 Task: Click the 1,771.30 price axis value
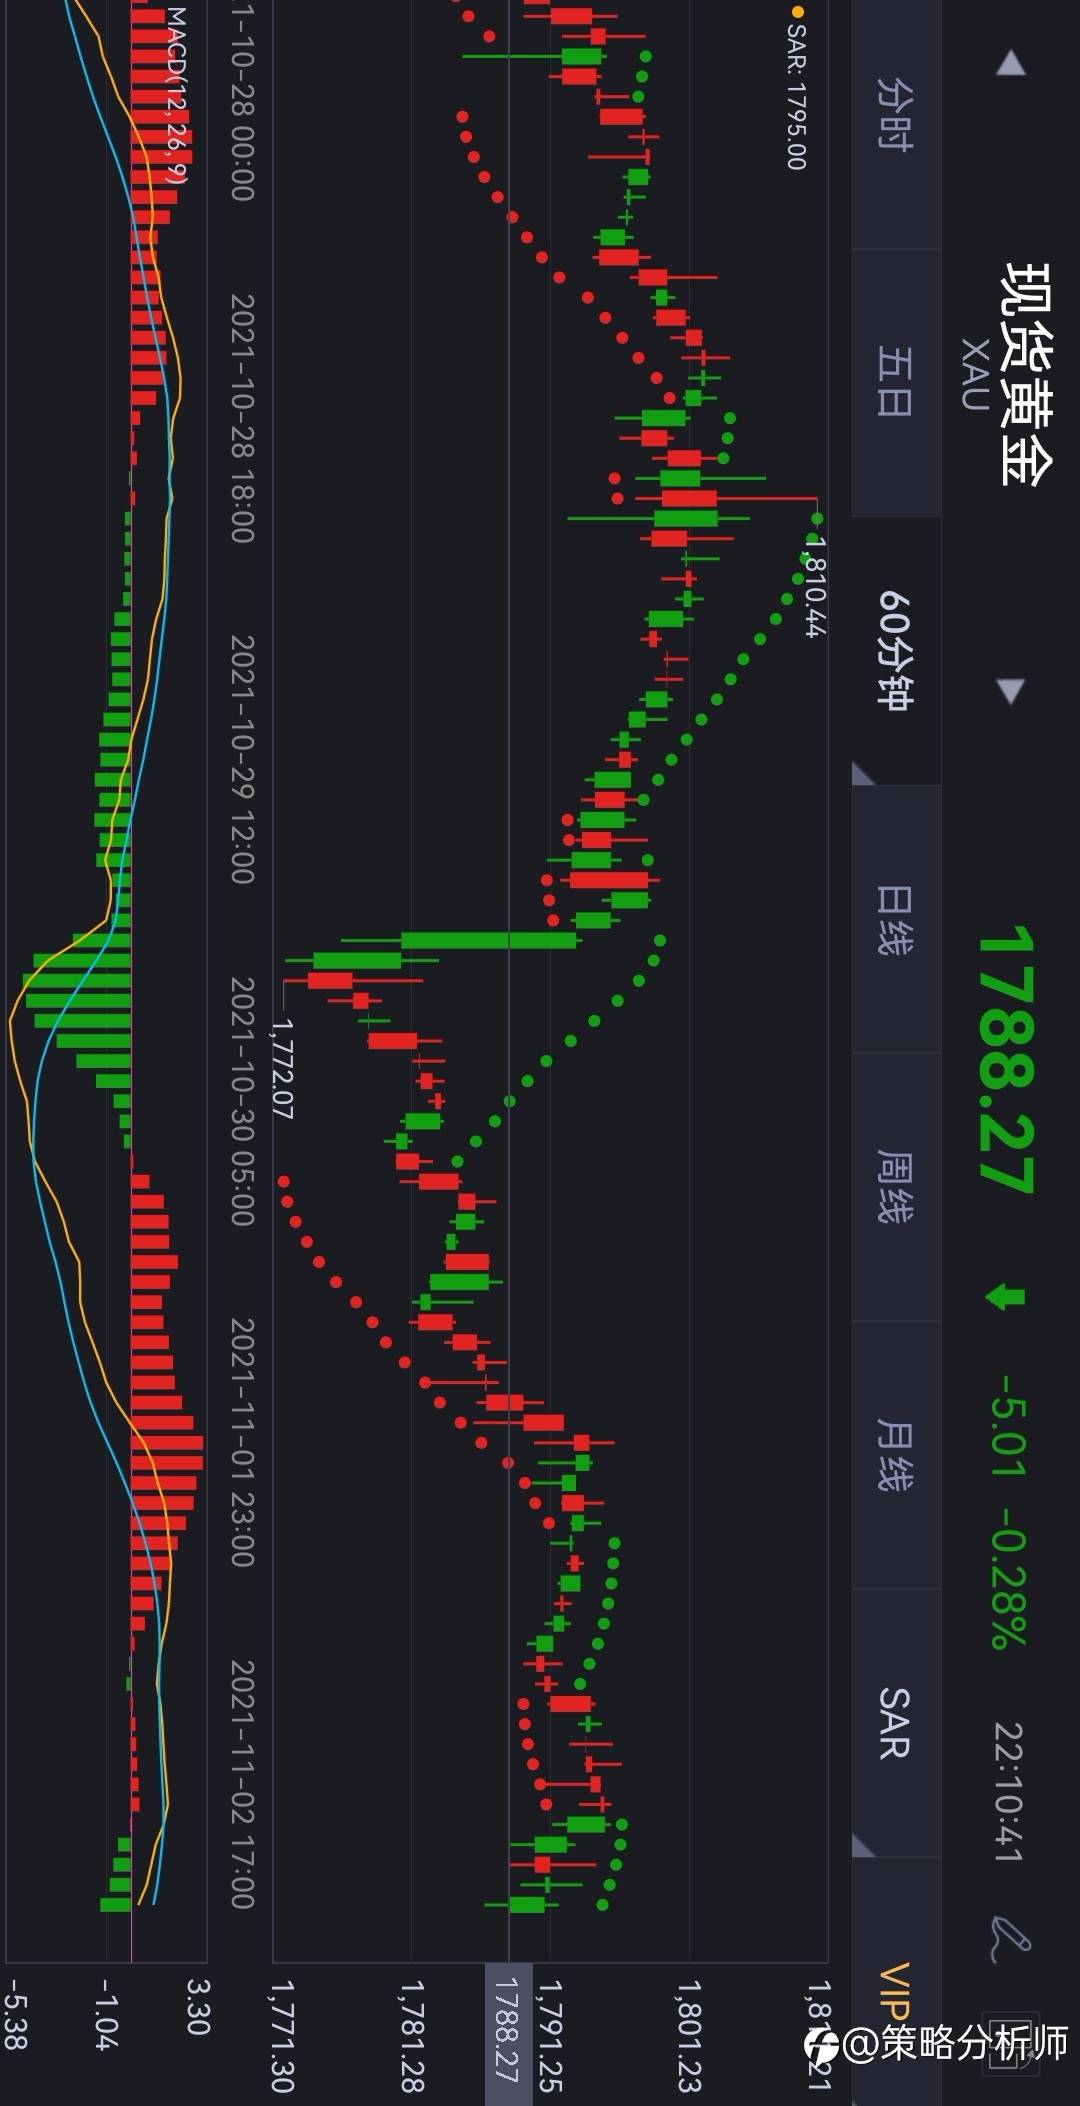283,2036
